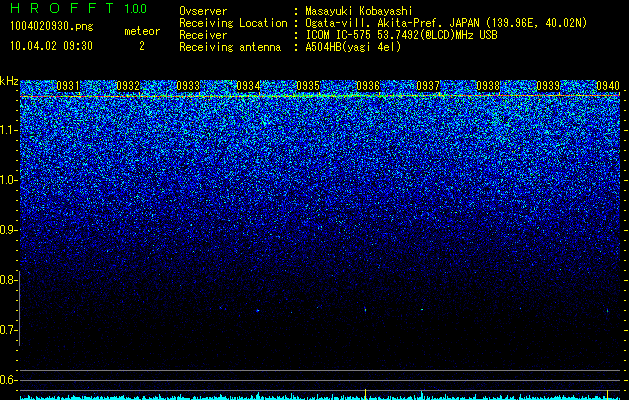Select observer name Masayuki Kobayashi
This screenshot has width=629, height=400.
coord(359,11)
